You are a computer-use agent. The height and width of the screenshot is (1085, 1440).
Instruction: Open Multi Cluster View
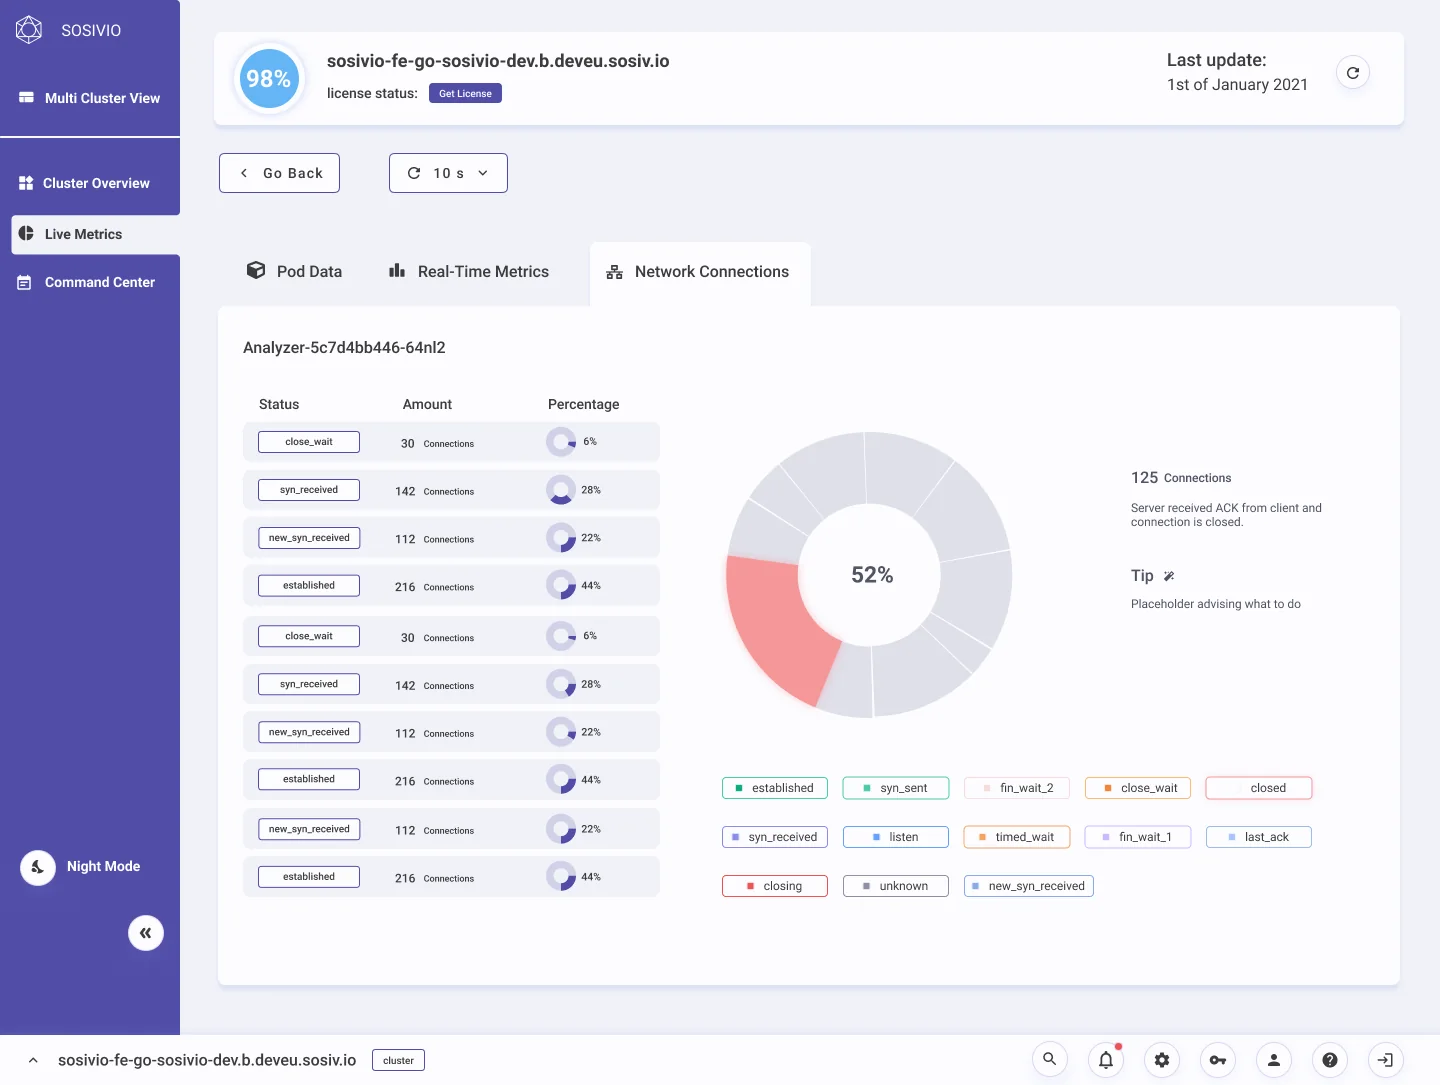tap(90, 98)
